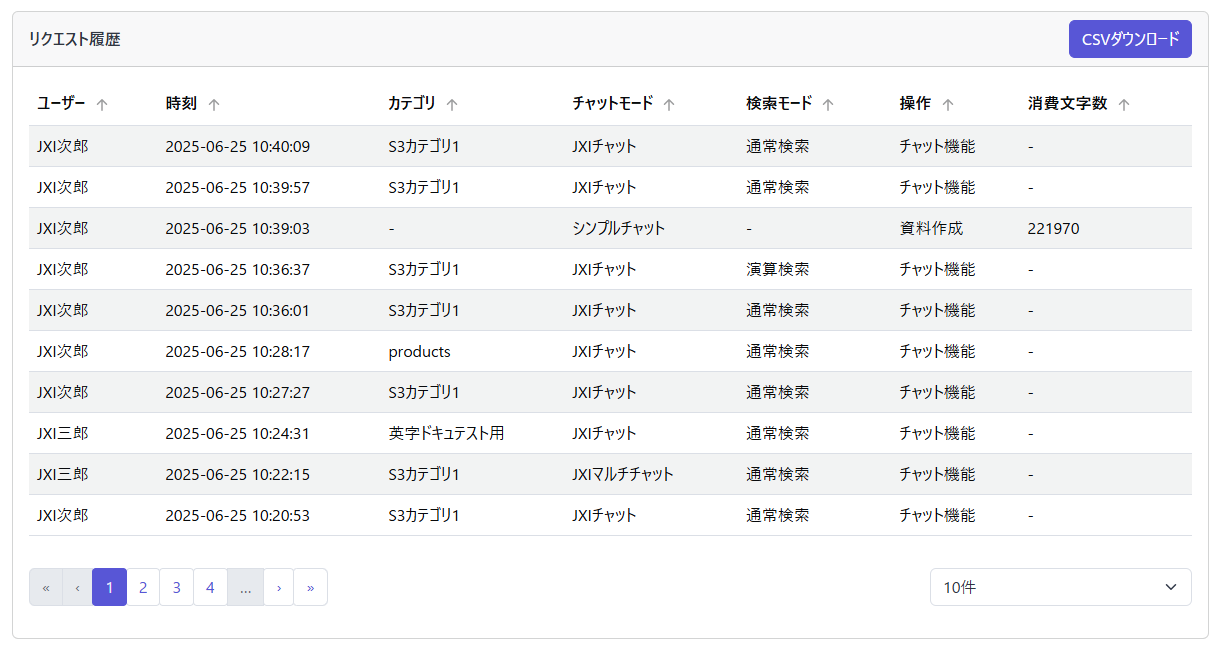The image size is (1215, 646).
Task: Download history with CSVダウンロード button
Action: pos(1130,39)
